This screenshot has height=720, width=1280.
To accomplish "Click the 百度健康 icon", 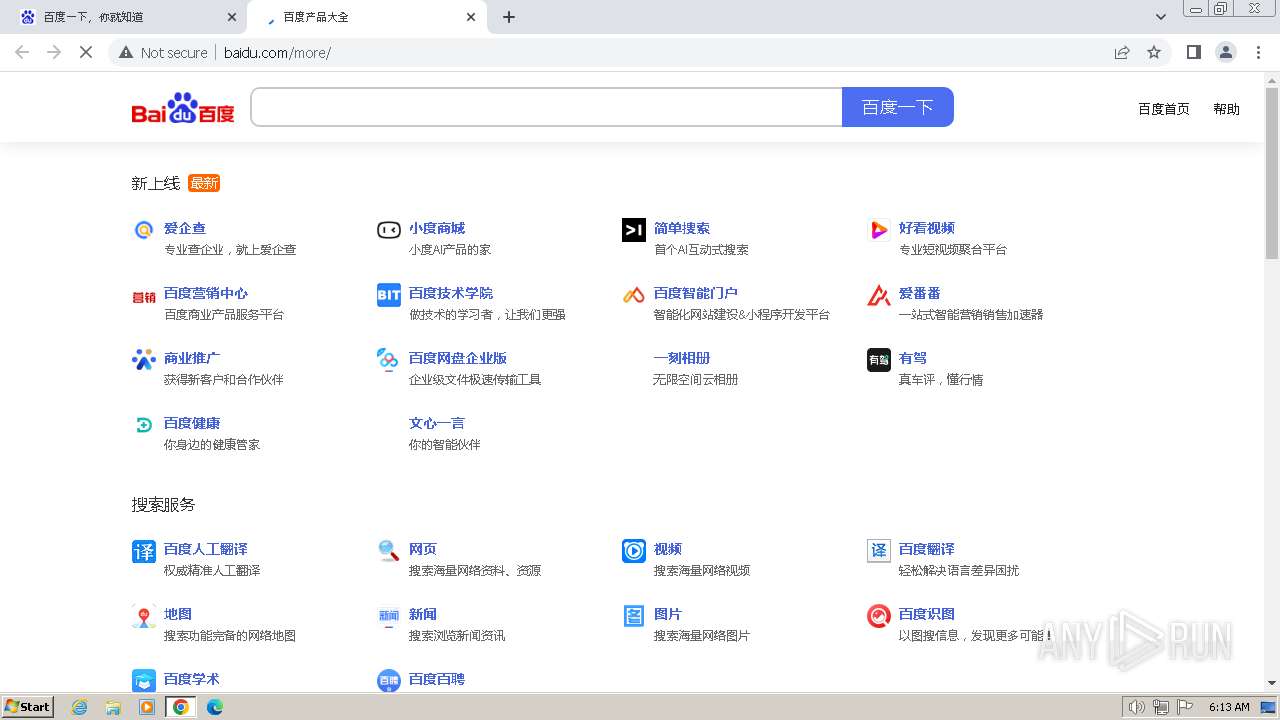I will point(144,425).
